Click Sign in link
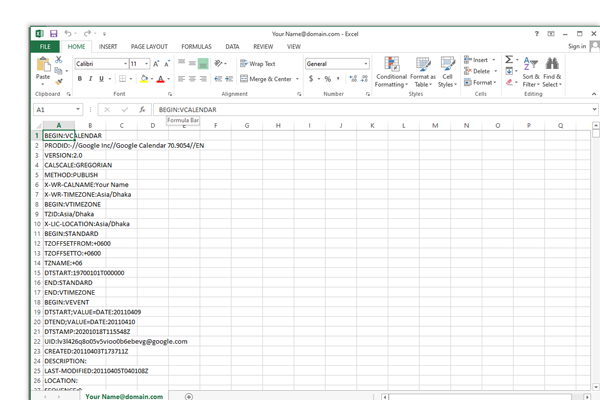Viewport: 600px width, 400px height. pyautogui.click(x=577, y=46)
